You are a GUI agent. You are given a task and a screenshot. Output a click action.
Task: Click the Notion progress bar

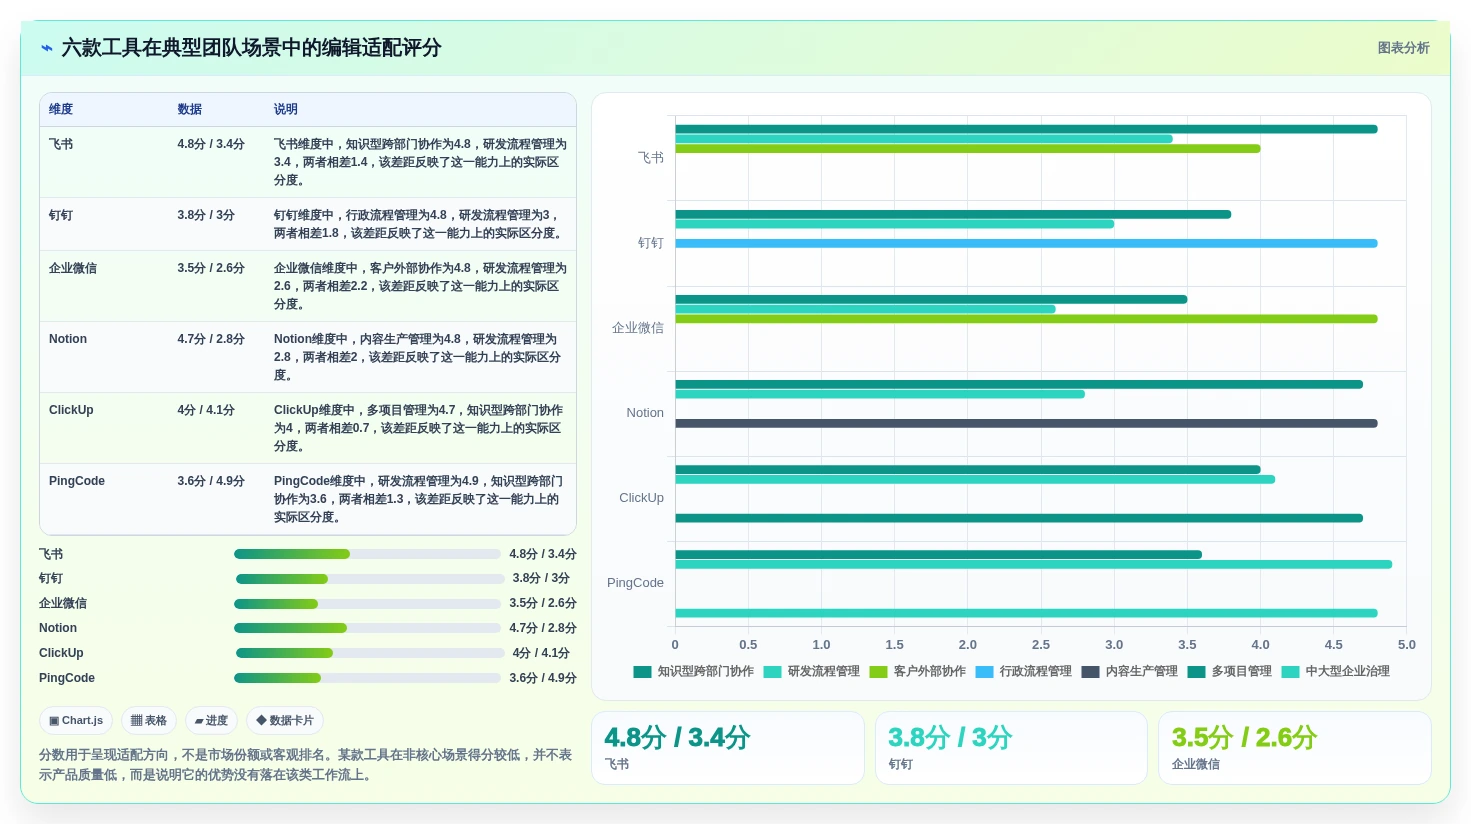pos(367,628)
